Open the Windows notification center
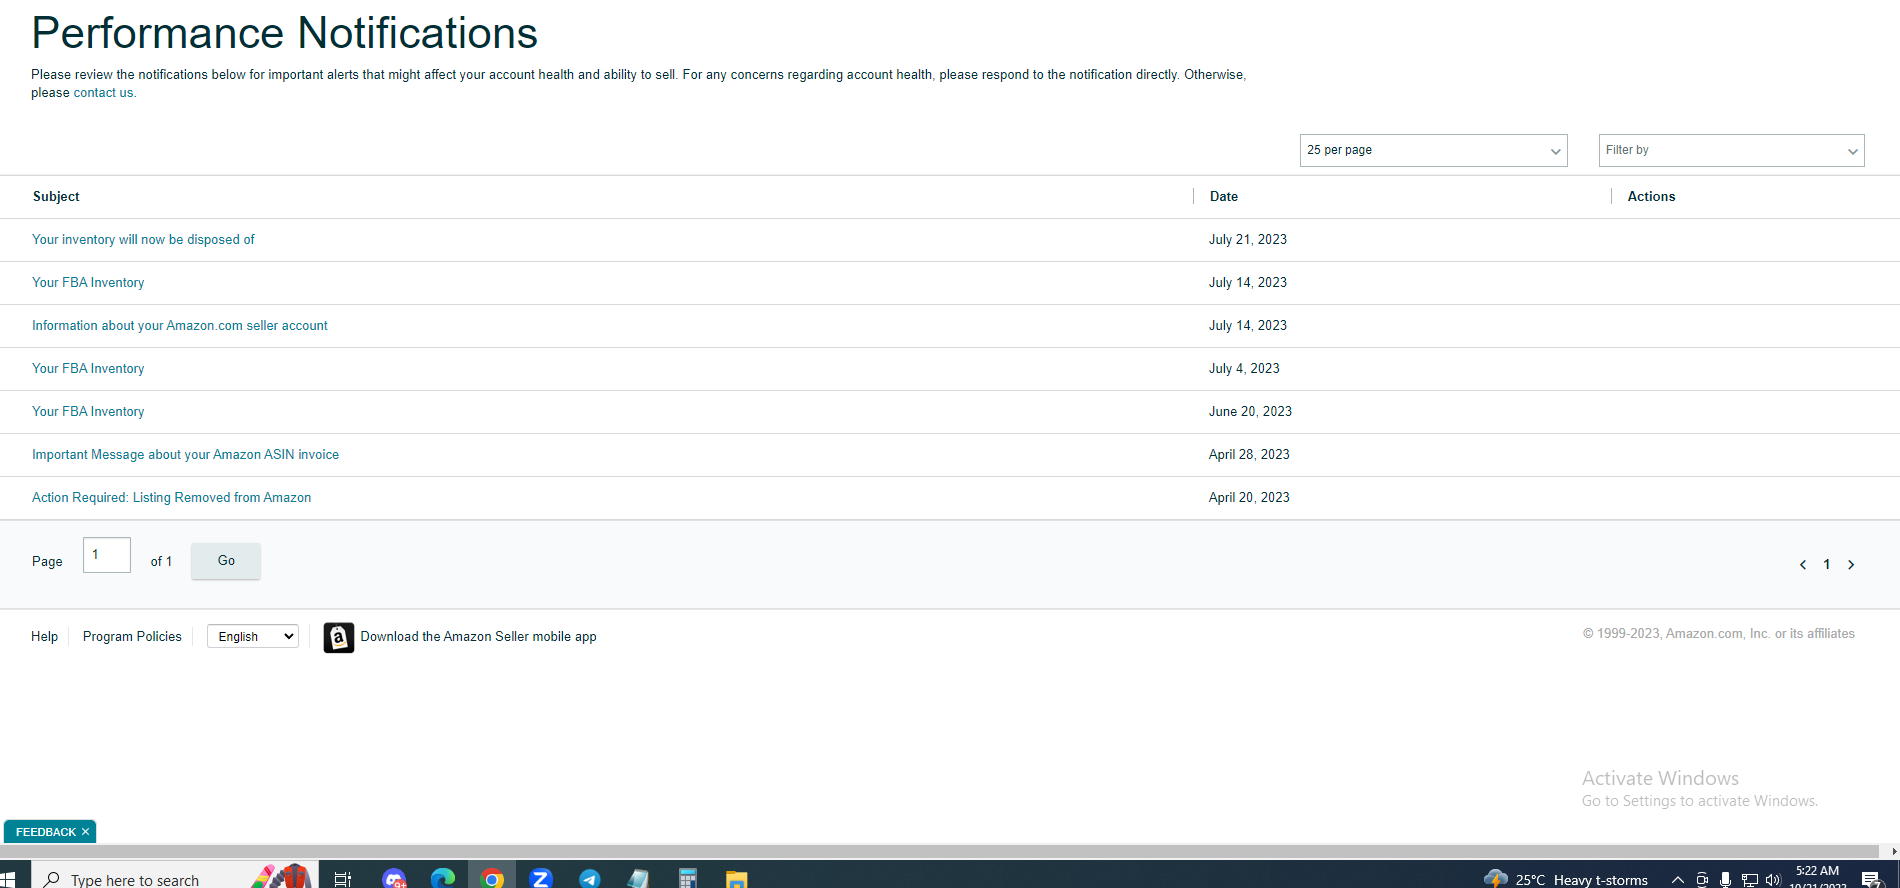This screenshot has height=888, width=1900. pos(1871,880)
